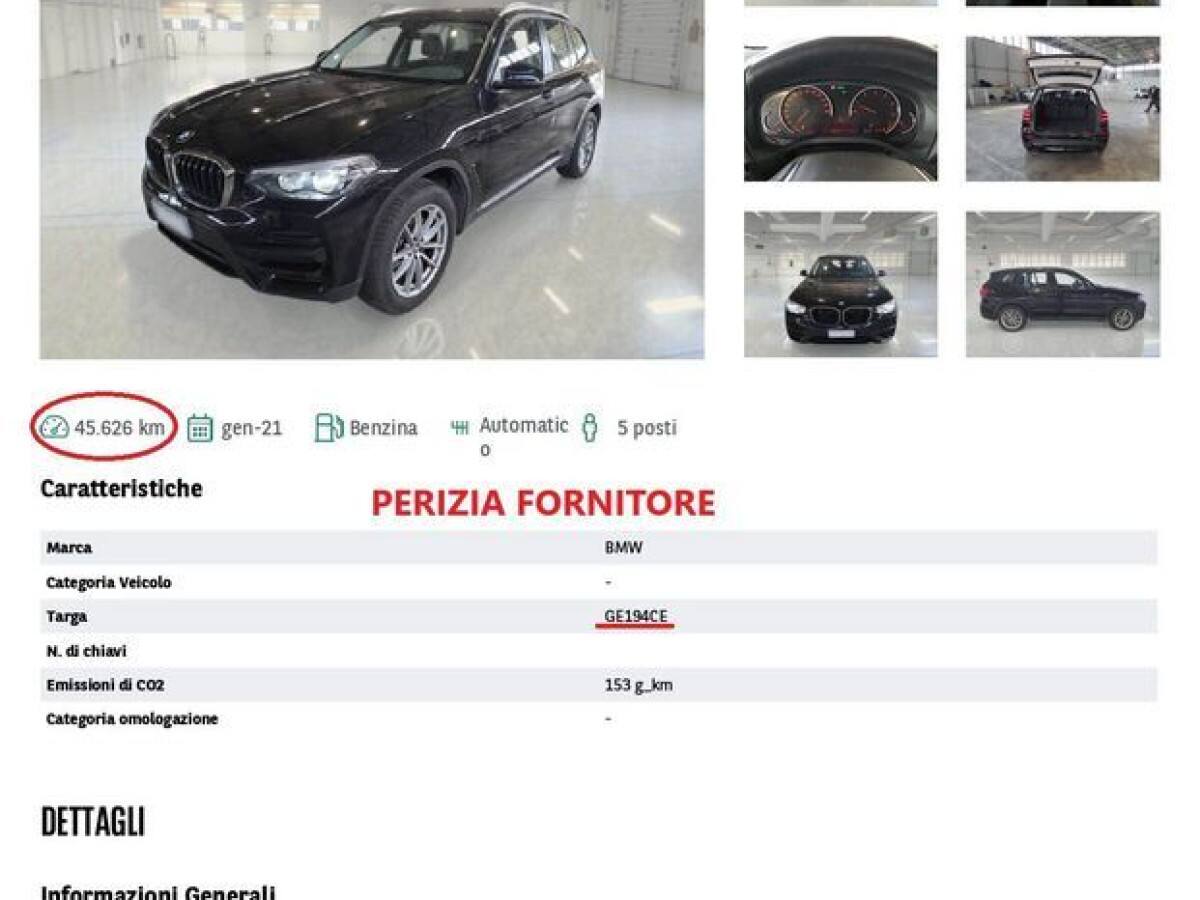Select the Emissioni di CO2 row
Viewport: 1200px width, 900px height.
[x=598, y=685]
